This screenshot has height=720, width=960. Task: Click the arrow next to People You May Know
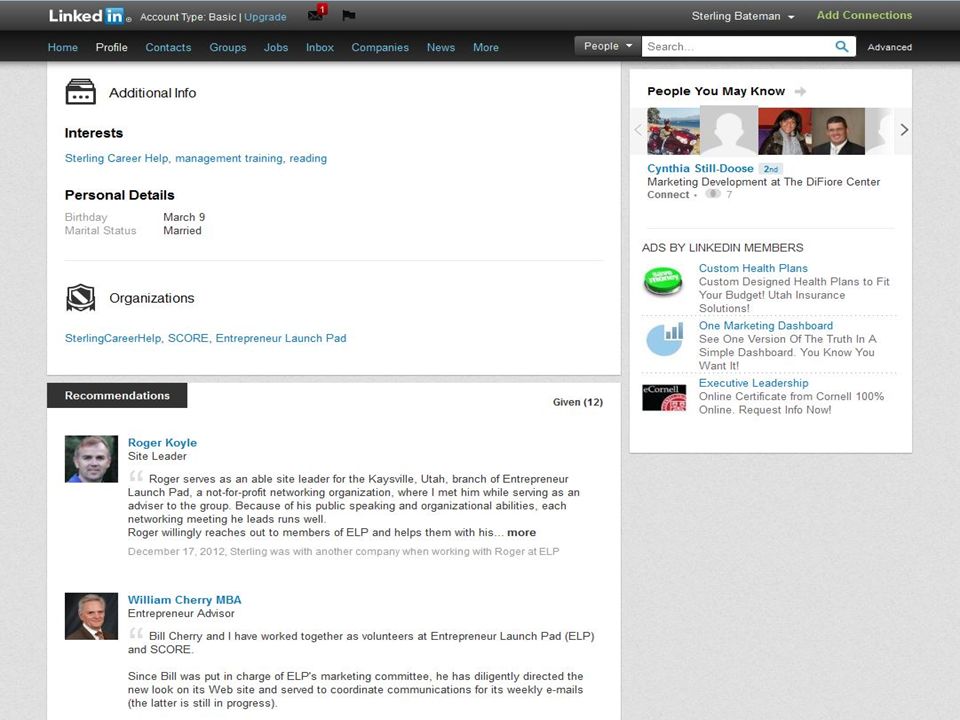800,91
